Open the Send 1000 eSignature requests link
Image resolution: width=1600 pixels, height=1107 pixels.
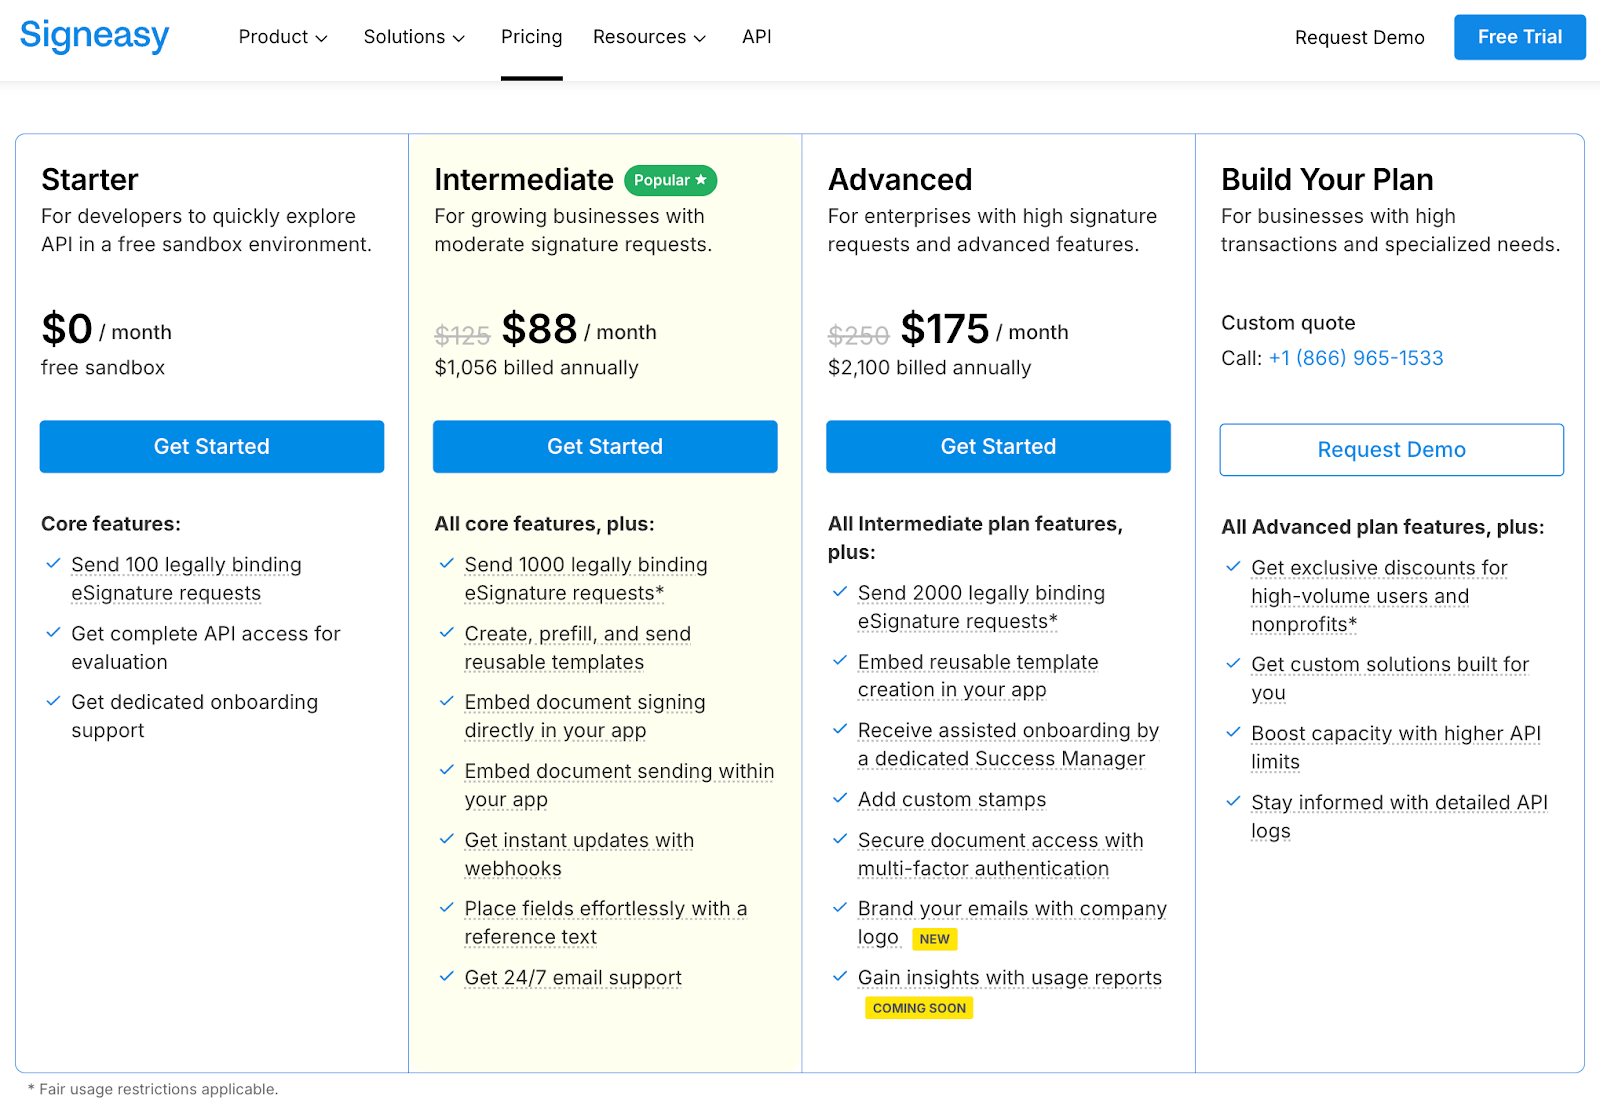585,564
